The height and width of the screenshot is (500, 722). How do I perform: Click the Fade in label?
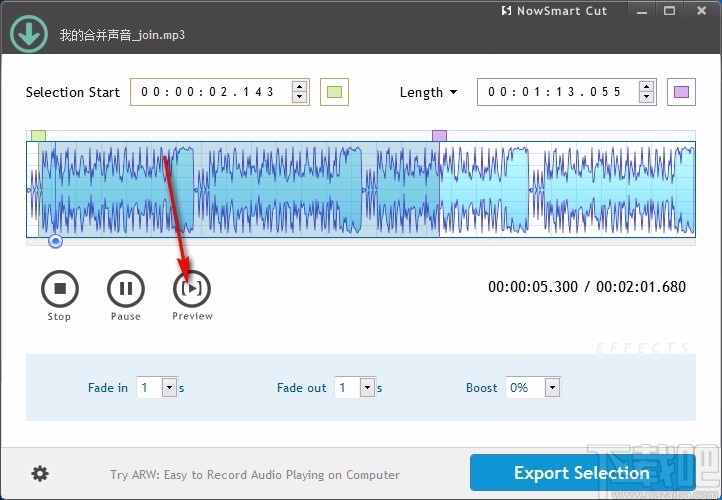(108, 388)
